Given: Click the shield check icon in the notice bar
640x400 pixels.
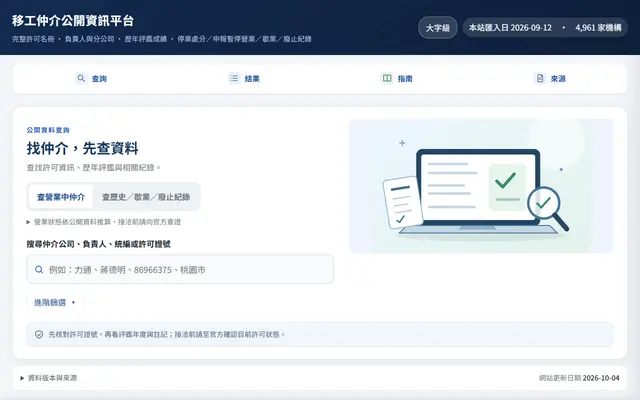Looking at the screenshot, I should [x=39, y=334].
